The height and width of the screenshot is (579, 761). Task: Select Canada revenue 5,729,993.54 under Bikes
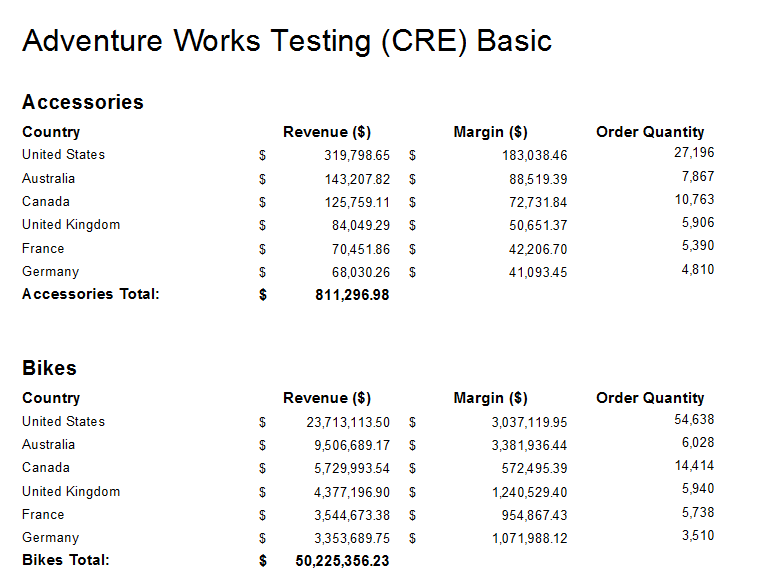tap(352, 468)
